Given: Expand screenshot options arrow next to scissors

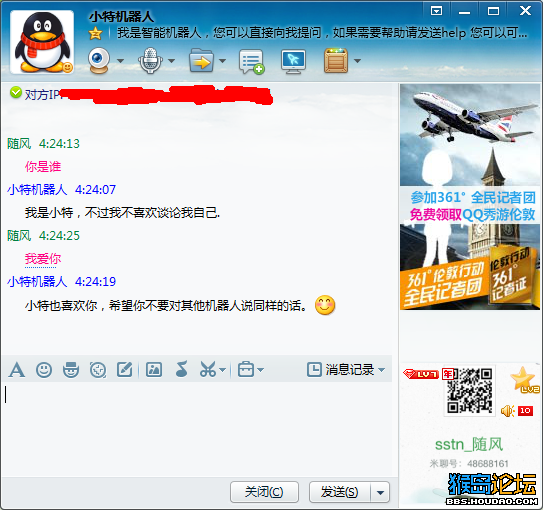Looking at the screenshot, I should pos(223,370).
